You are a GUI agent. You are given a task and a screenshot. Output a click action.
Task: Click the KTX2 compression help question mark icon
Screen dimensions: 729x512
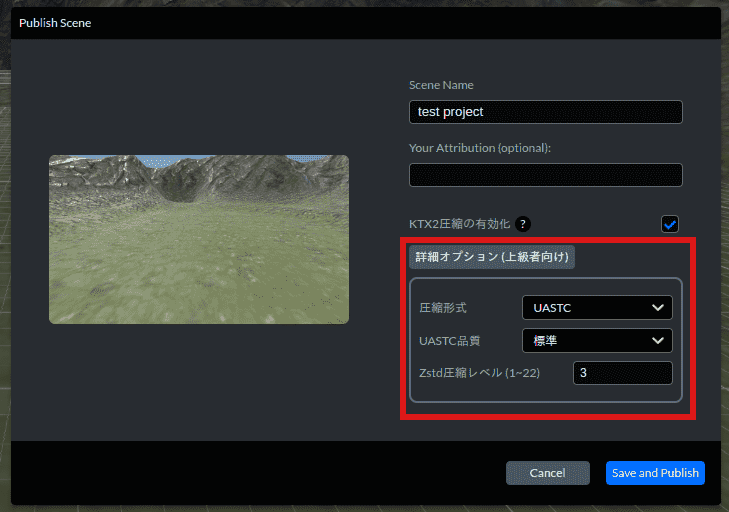pos(523,224)
